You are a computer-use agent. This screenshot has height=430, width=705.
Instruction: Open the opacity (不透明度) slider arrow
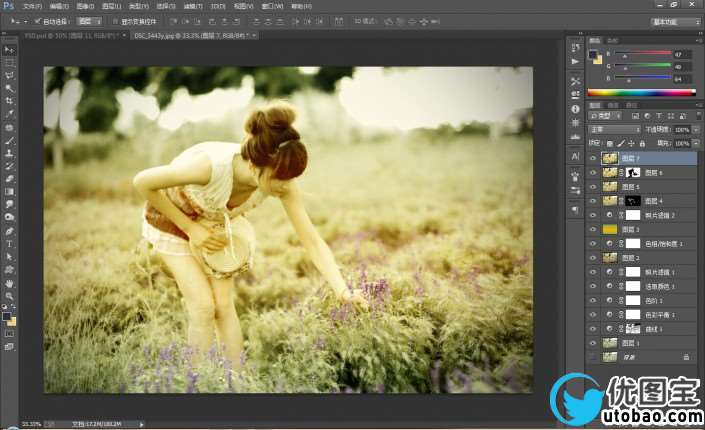pyautogui.click(x=696, y=130)
